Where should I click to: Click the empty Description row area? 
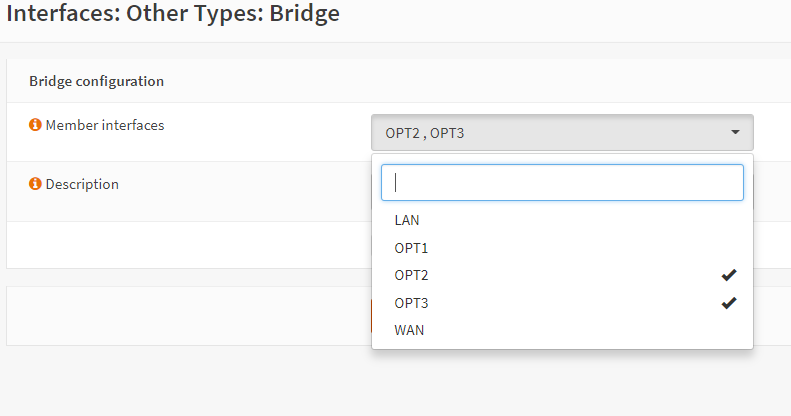pyautogui.click(x=200, y=200)
